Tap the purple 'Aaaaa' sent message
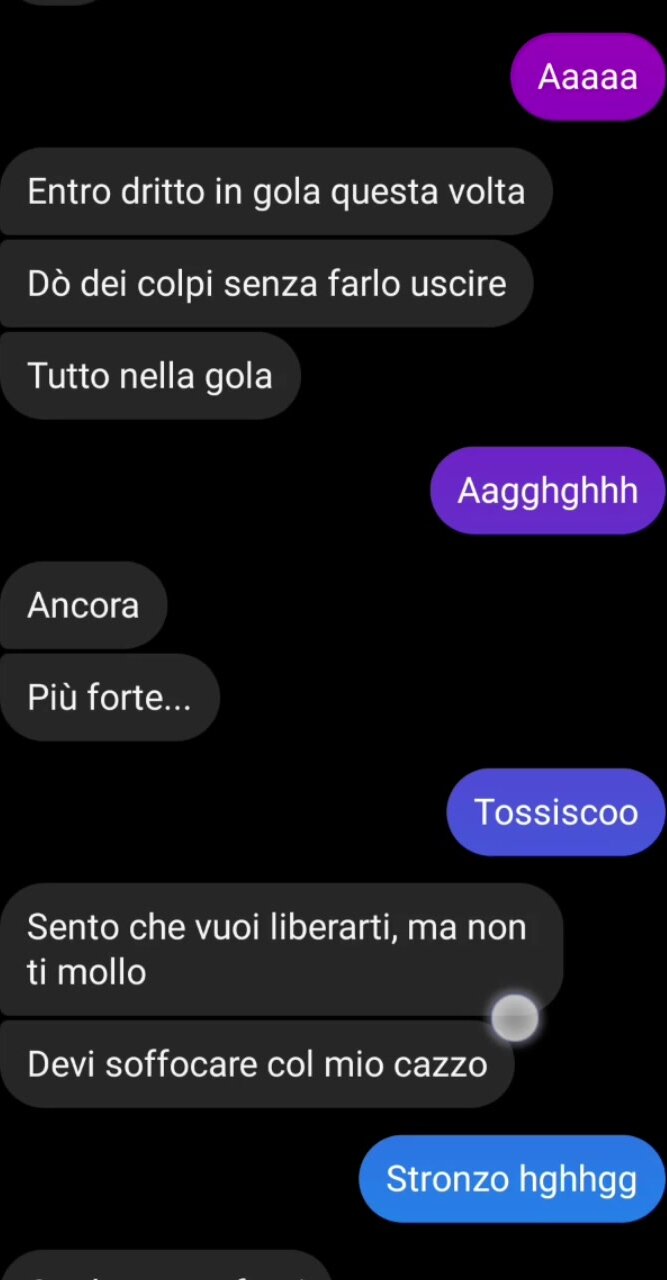Image resolution: width=667 pixels, height=1280 pixels. click(x=588, y=77)
